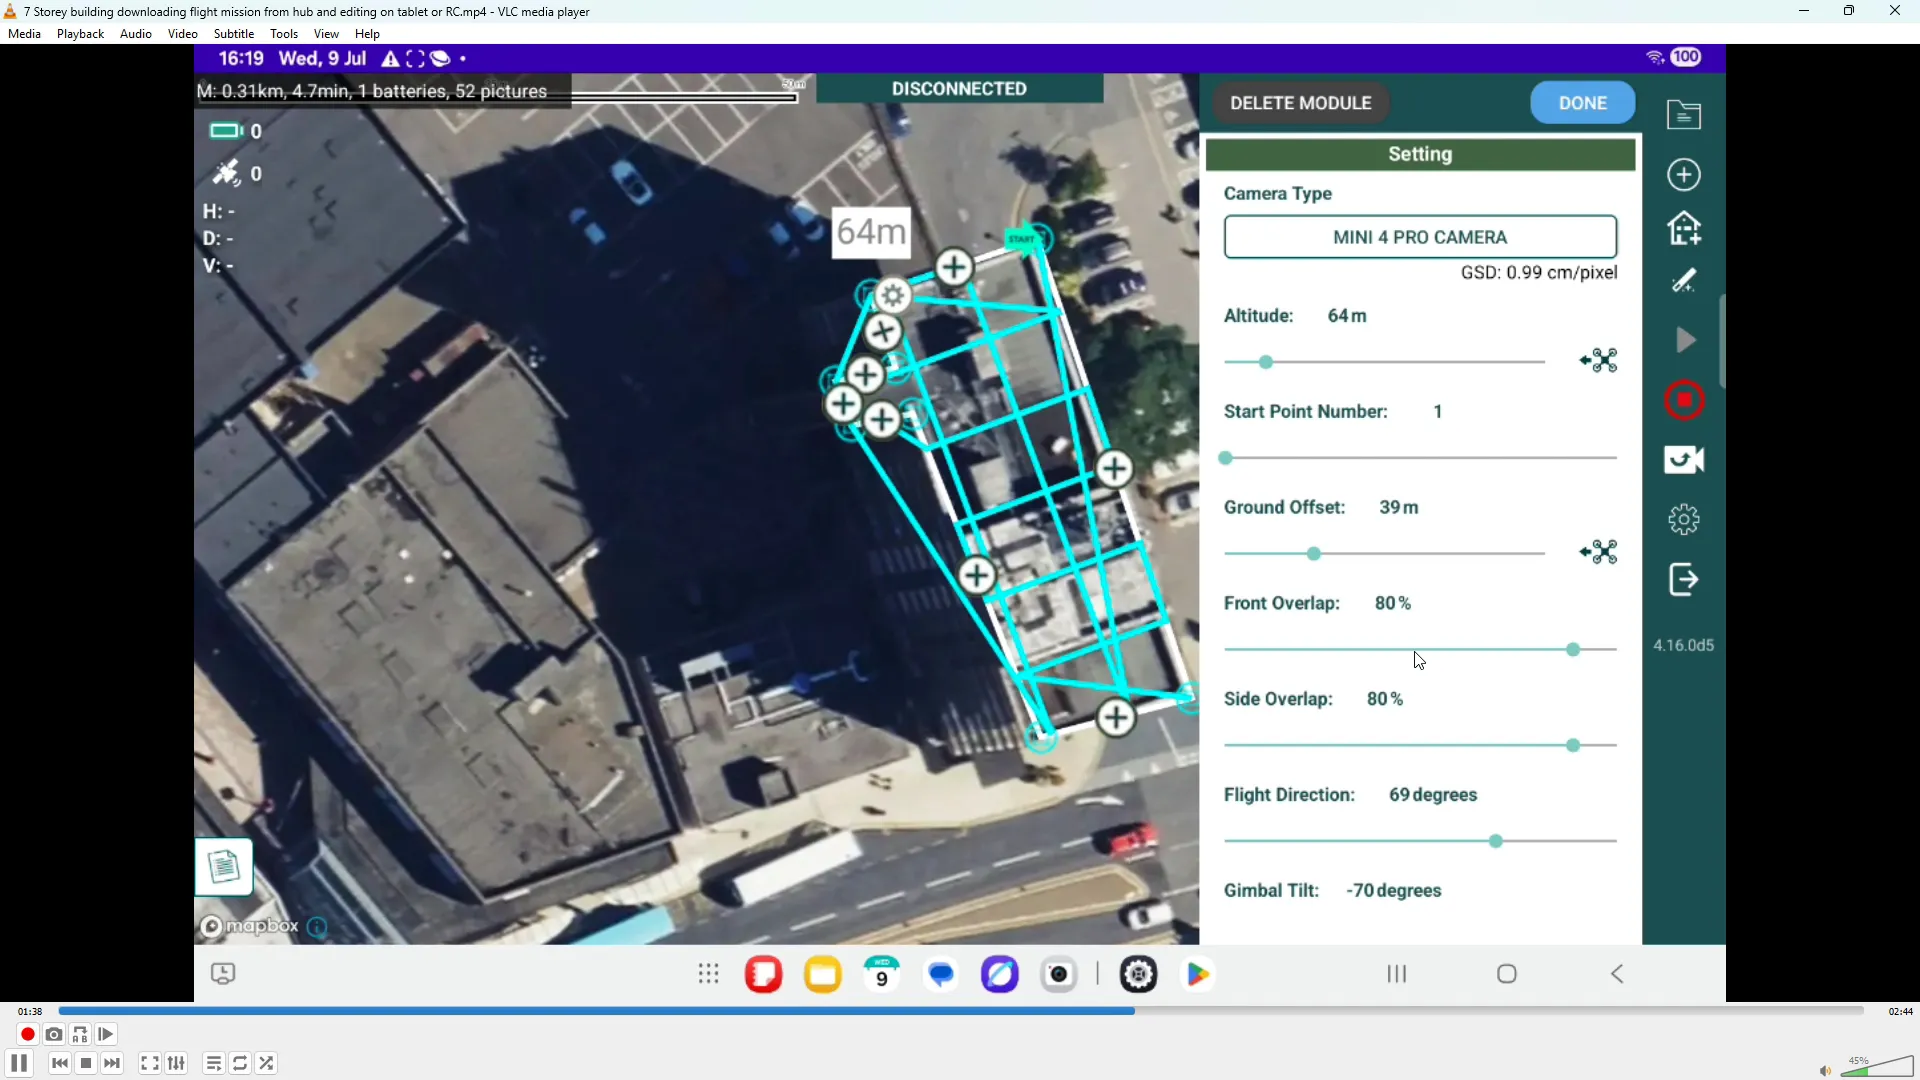This screenshot has width=1920, height=1080.
Task: Toggle the playlist view button
Action: [213, 1063]
